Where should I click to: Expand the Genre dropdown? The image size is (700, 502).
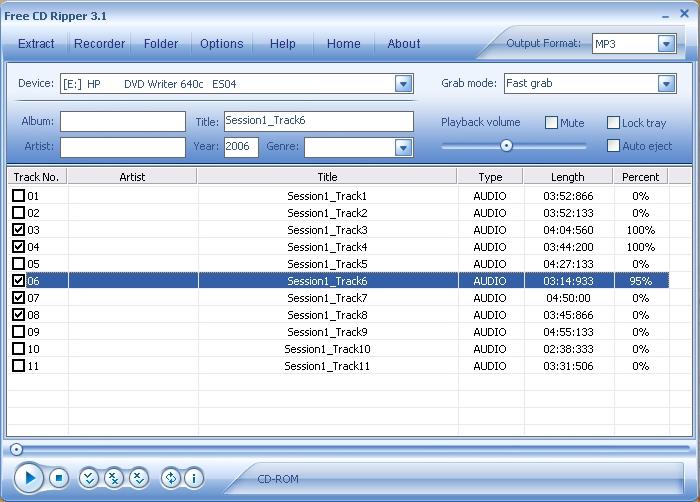tap(403, 148)
